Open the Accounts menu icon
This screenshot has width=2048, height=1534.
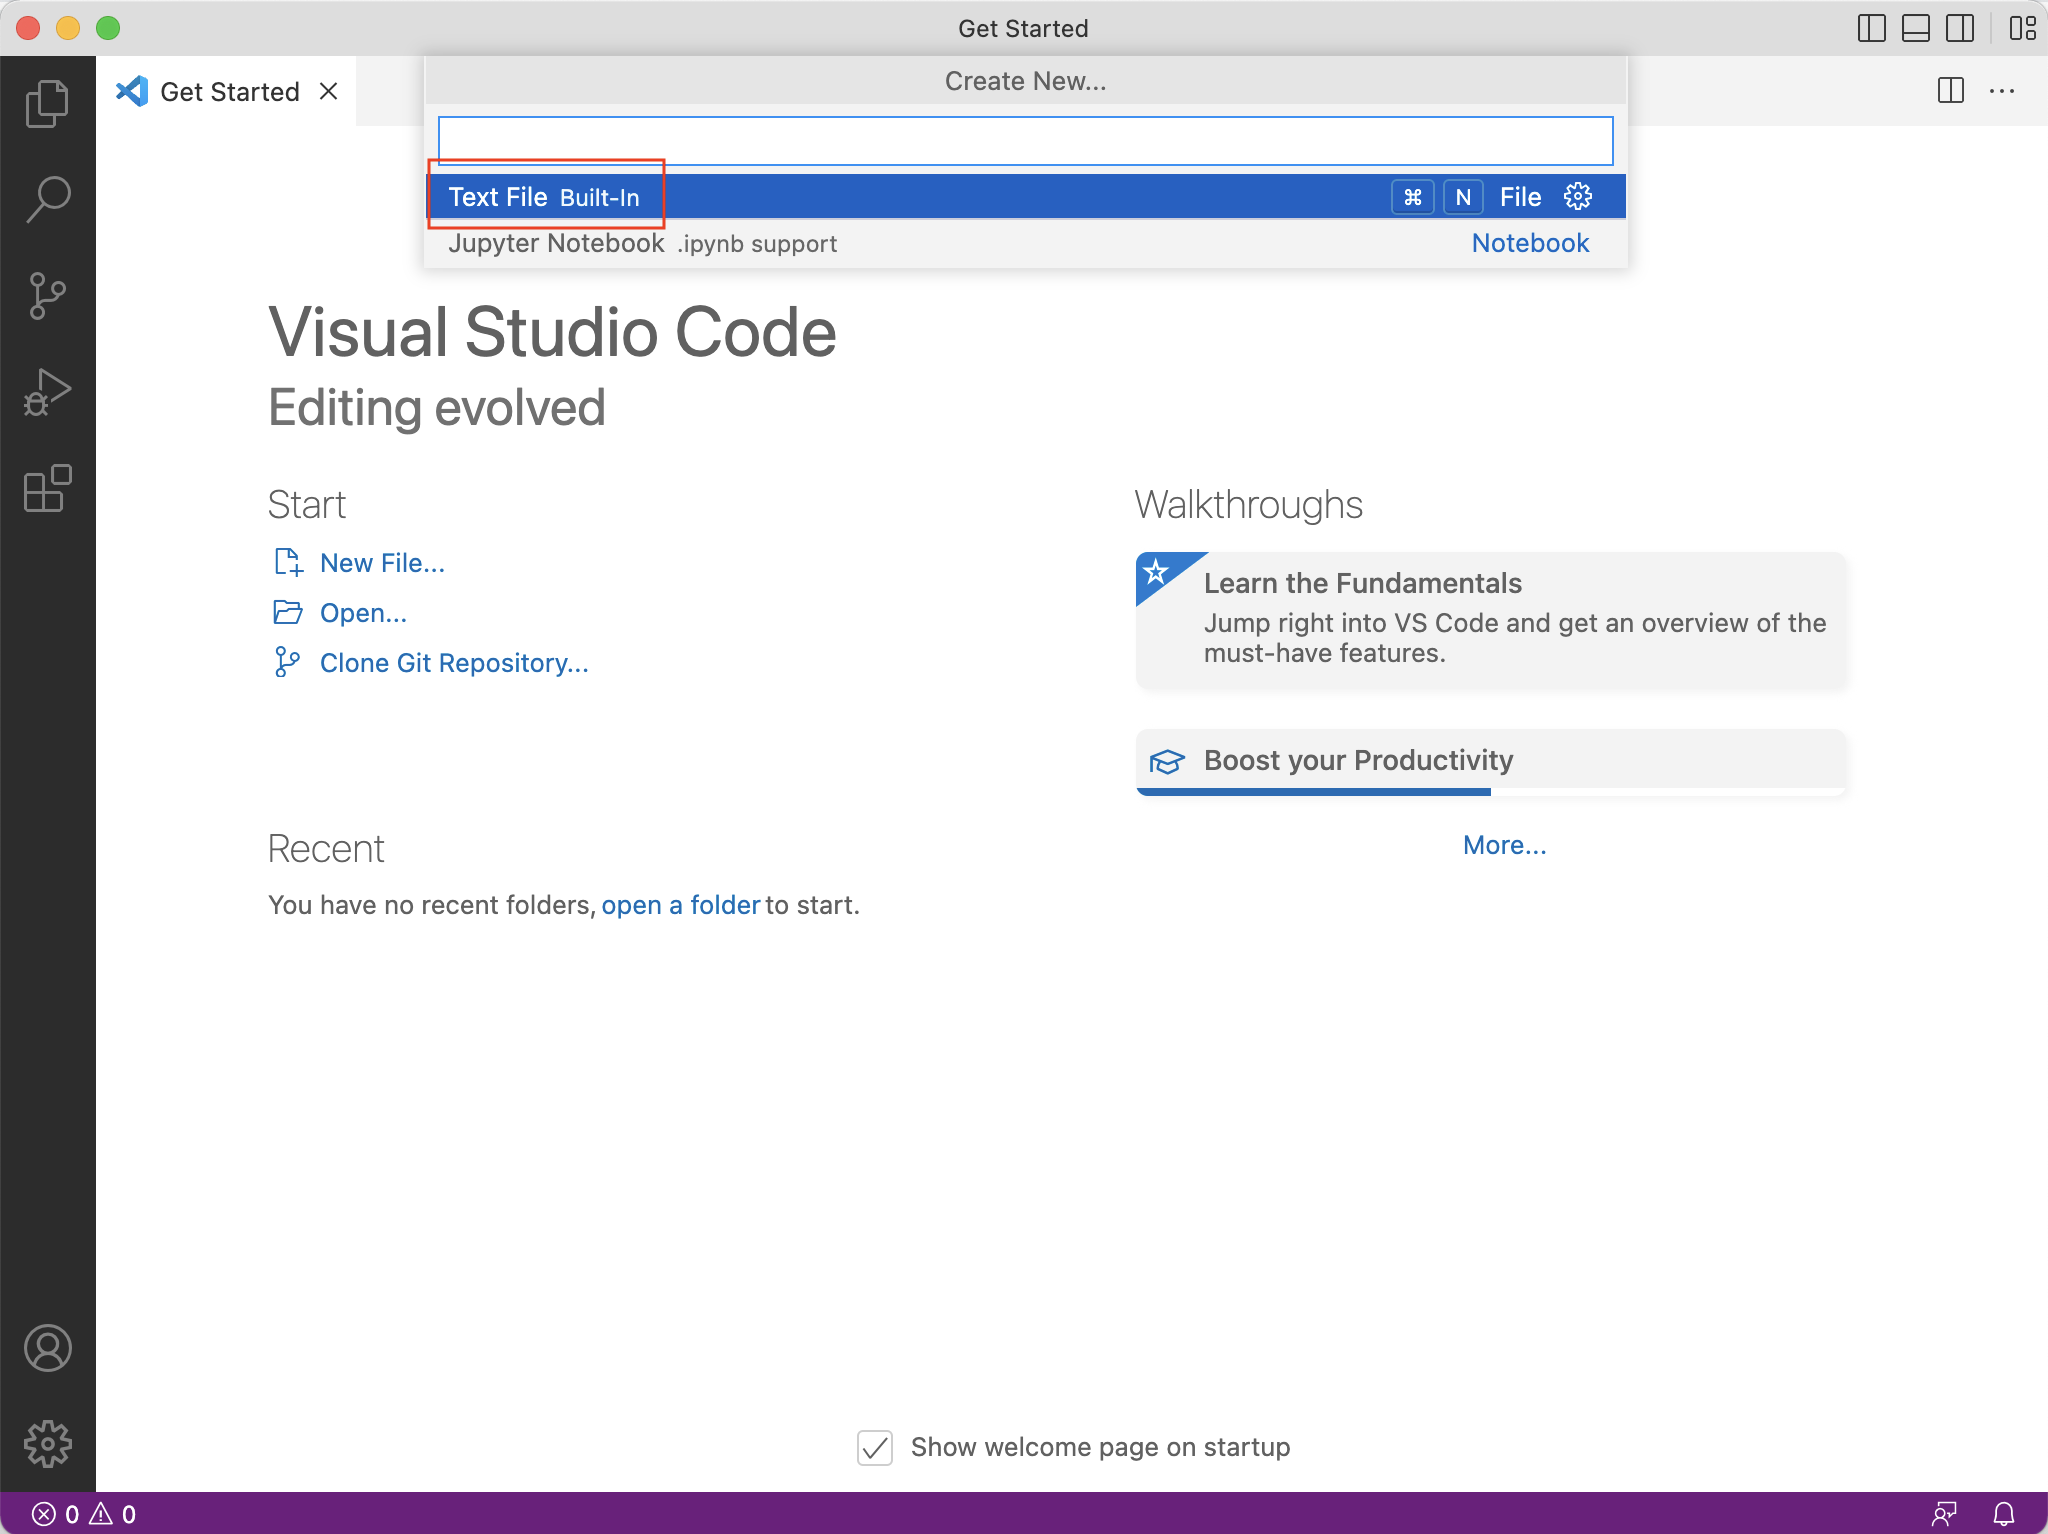coord(47,1348)
